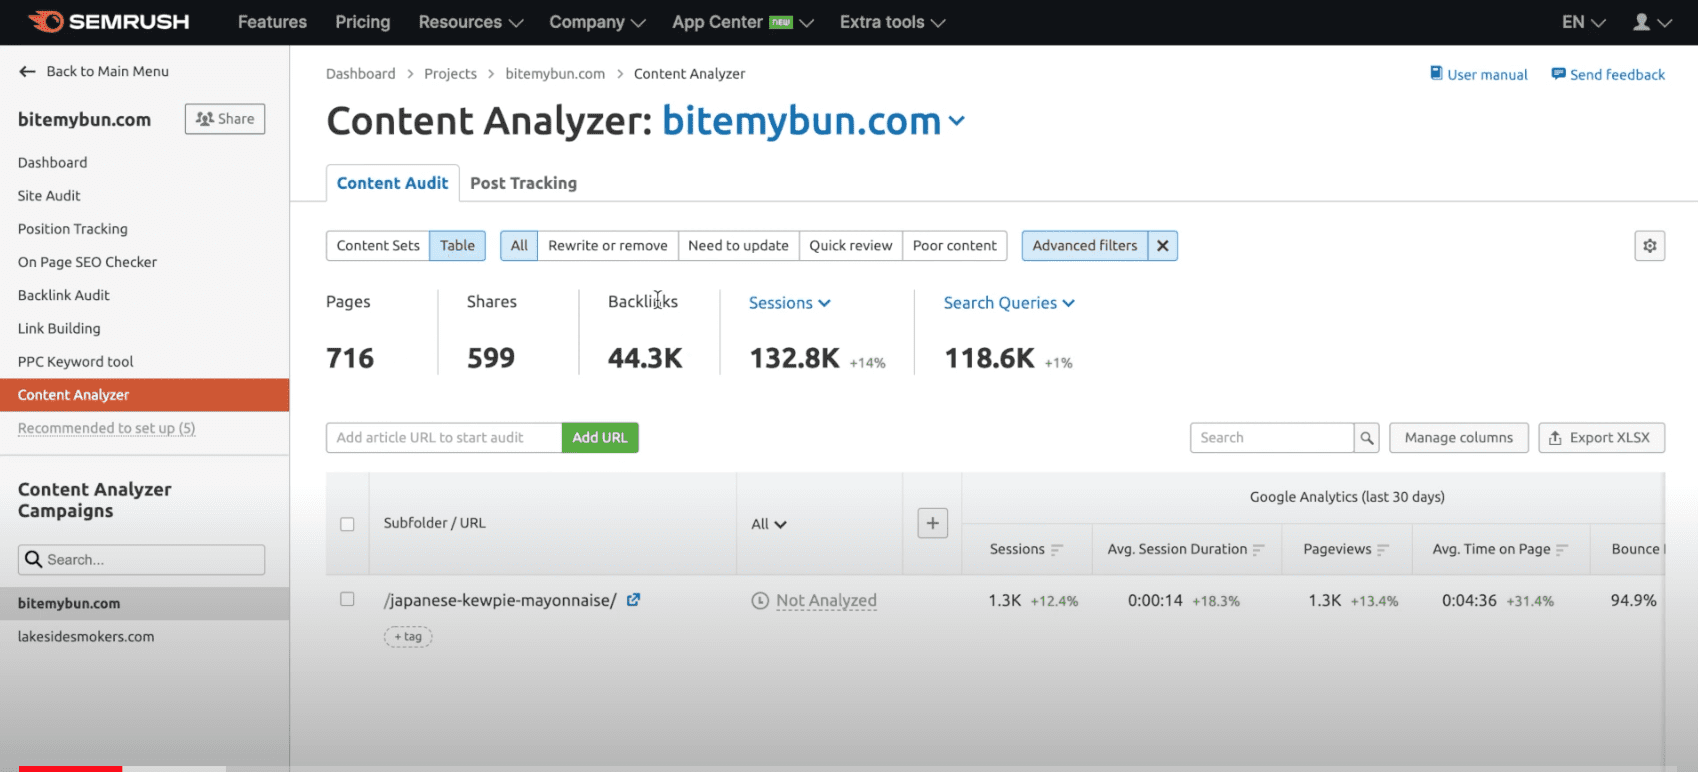Open bitemybun.com project dropdown in title

pyautogui.click(x=813, y=121)
